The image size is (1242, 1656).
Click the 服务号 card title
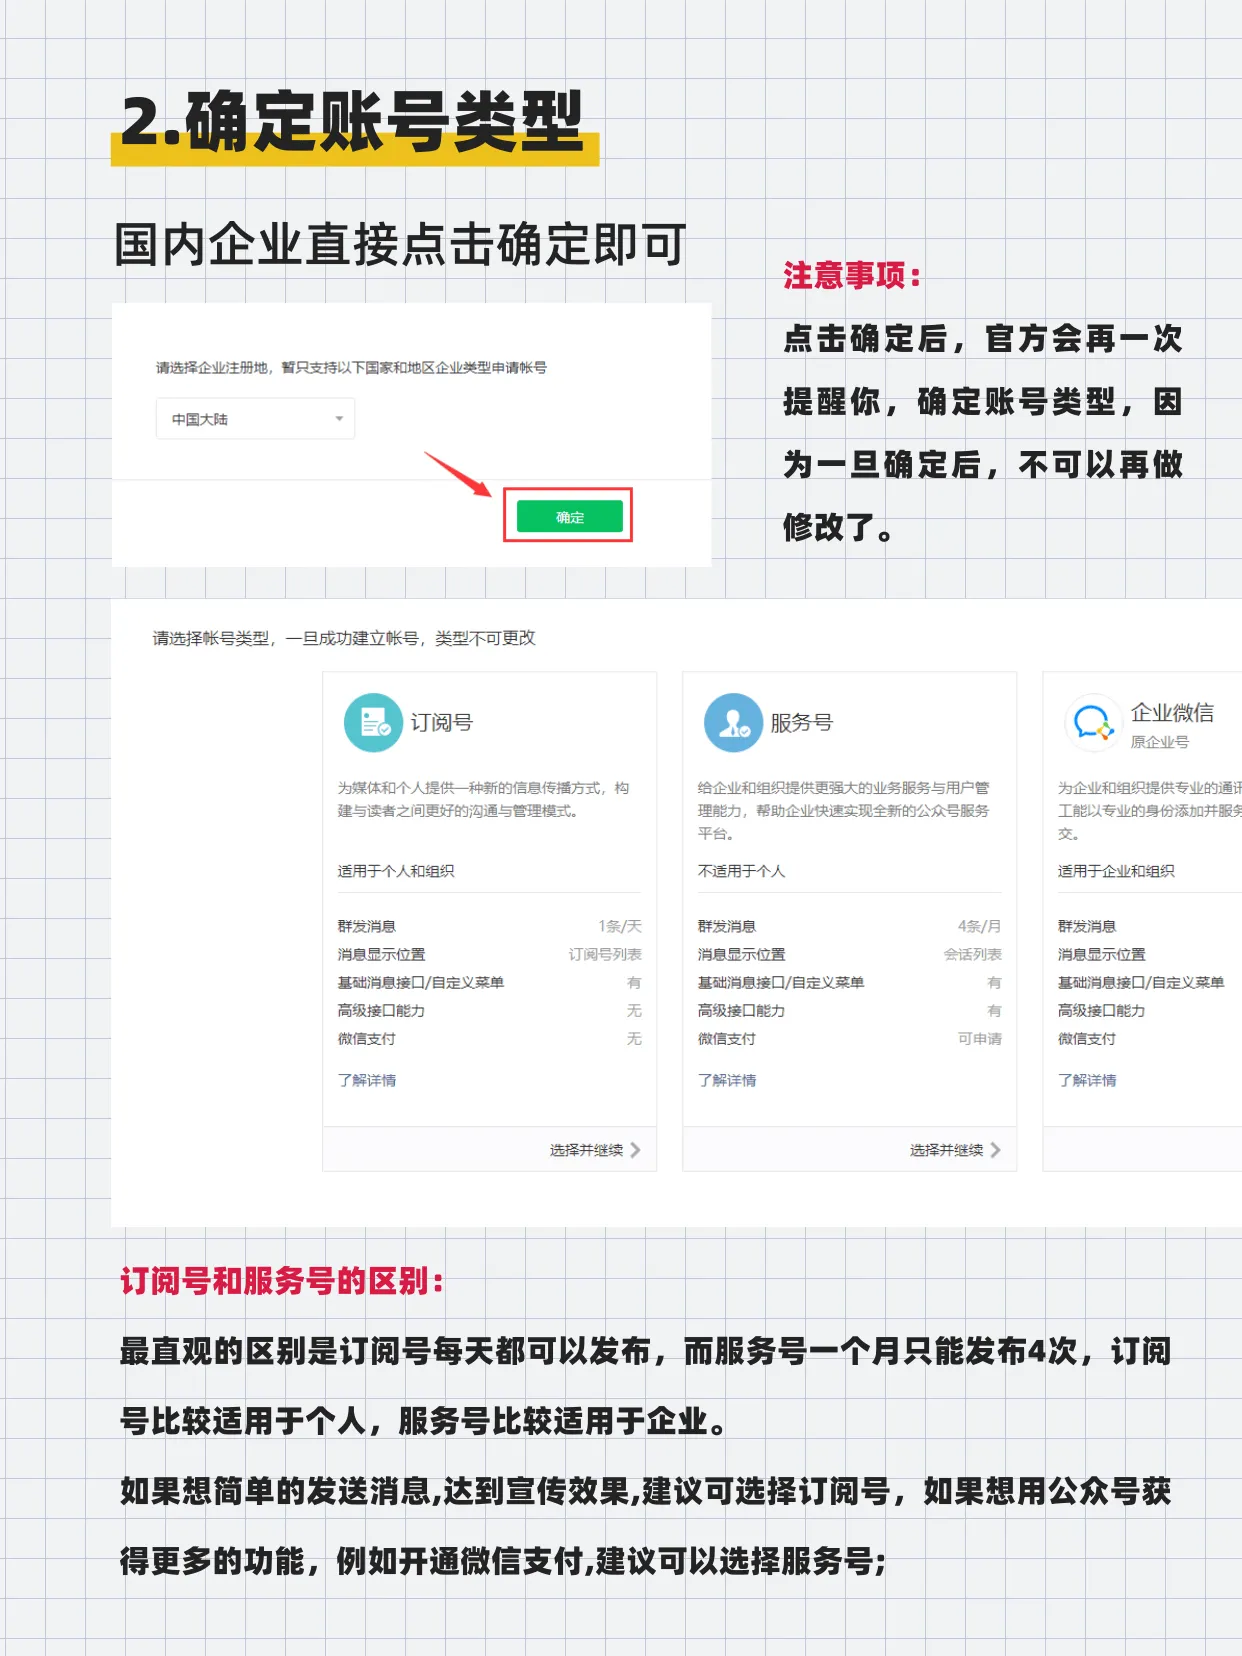coord(802,722)
